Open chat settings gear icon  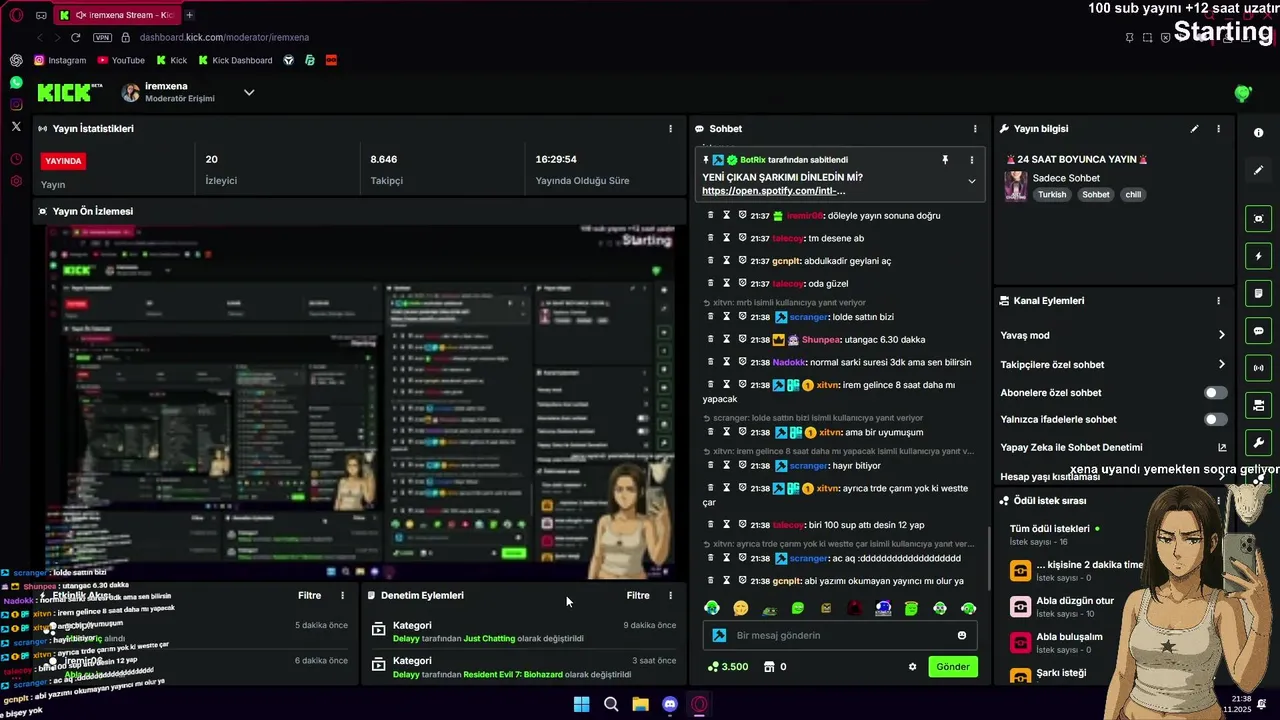coord(912,667)
